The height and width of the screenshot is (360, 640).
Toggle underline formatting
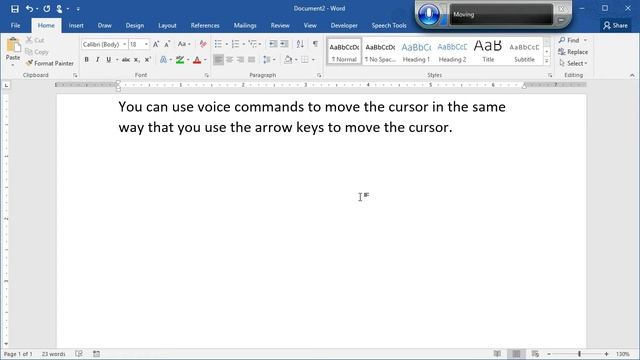pos(109,60)
